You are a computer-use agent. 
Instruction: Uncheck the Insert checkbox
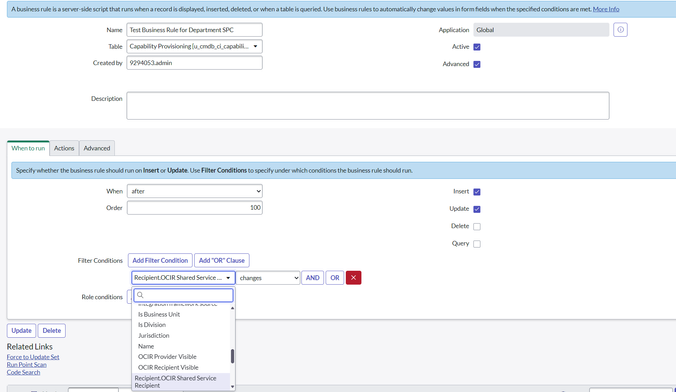477,192
